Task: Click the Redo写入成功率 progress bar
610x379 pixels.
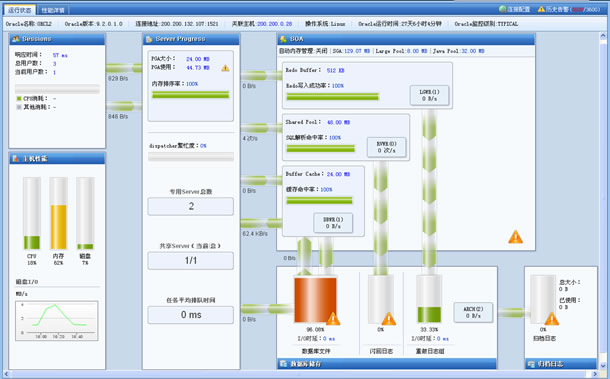Action: [x=333, y=97]
